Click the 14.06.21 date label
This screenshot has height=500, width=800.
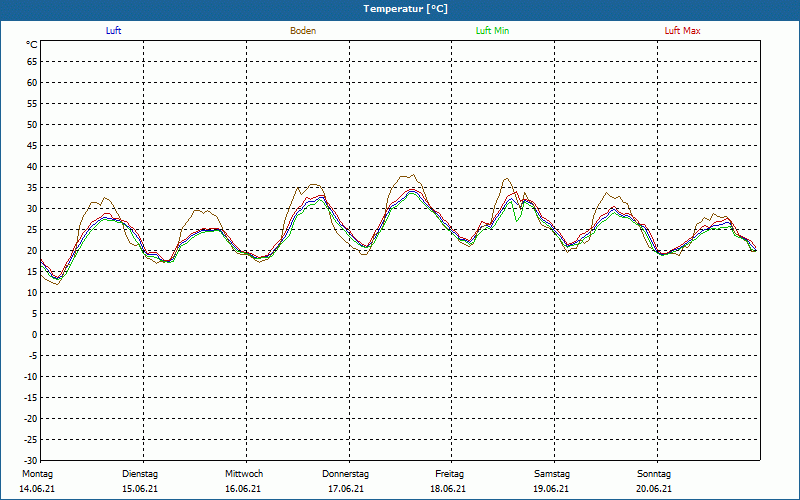[37, 489]
